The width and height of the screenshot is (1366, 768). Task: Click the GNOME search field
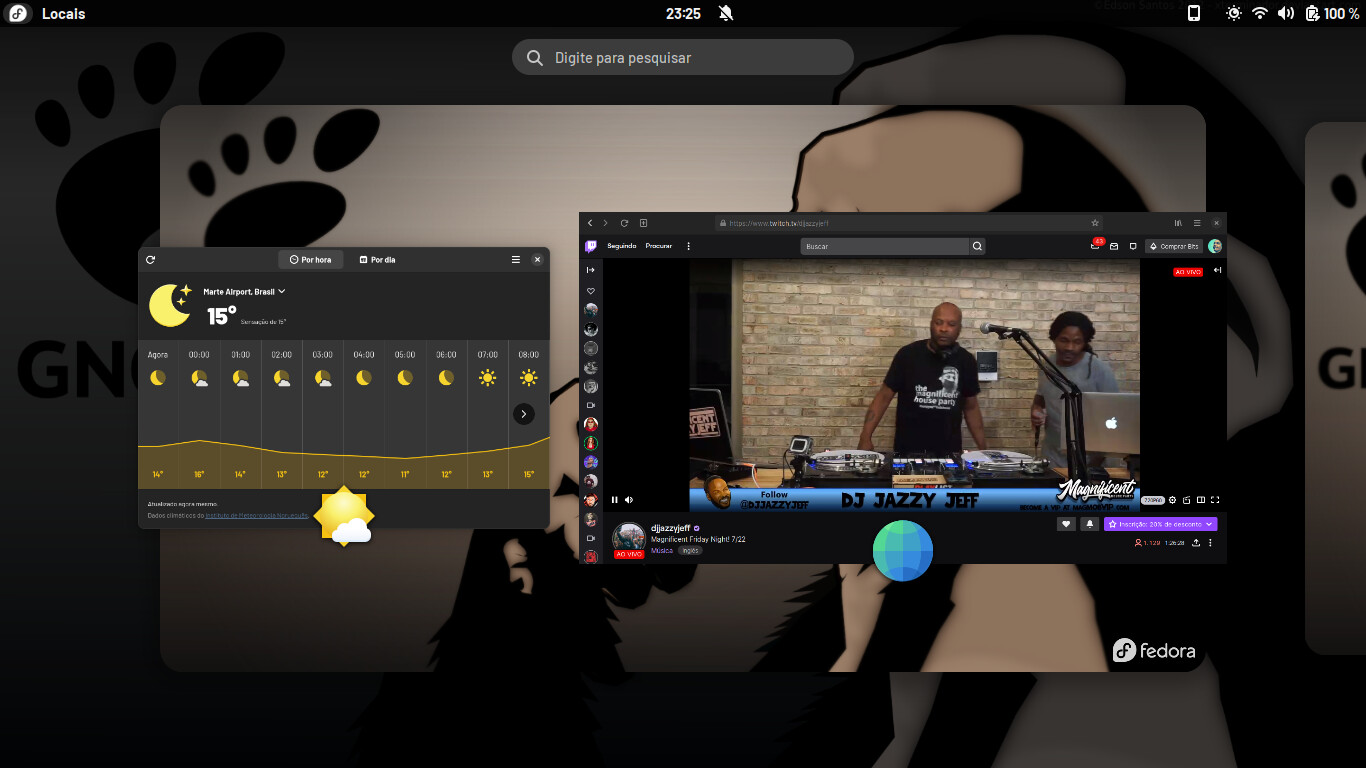[x=683, y=58]
